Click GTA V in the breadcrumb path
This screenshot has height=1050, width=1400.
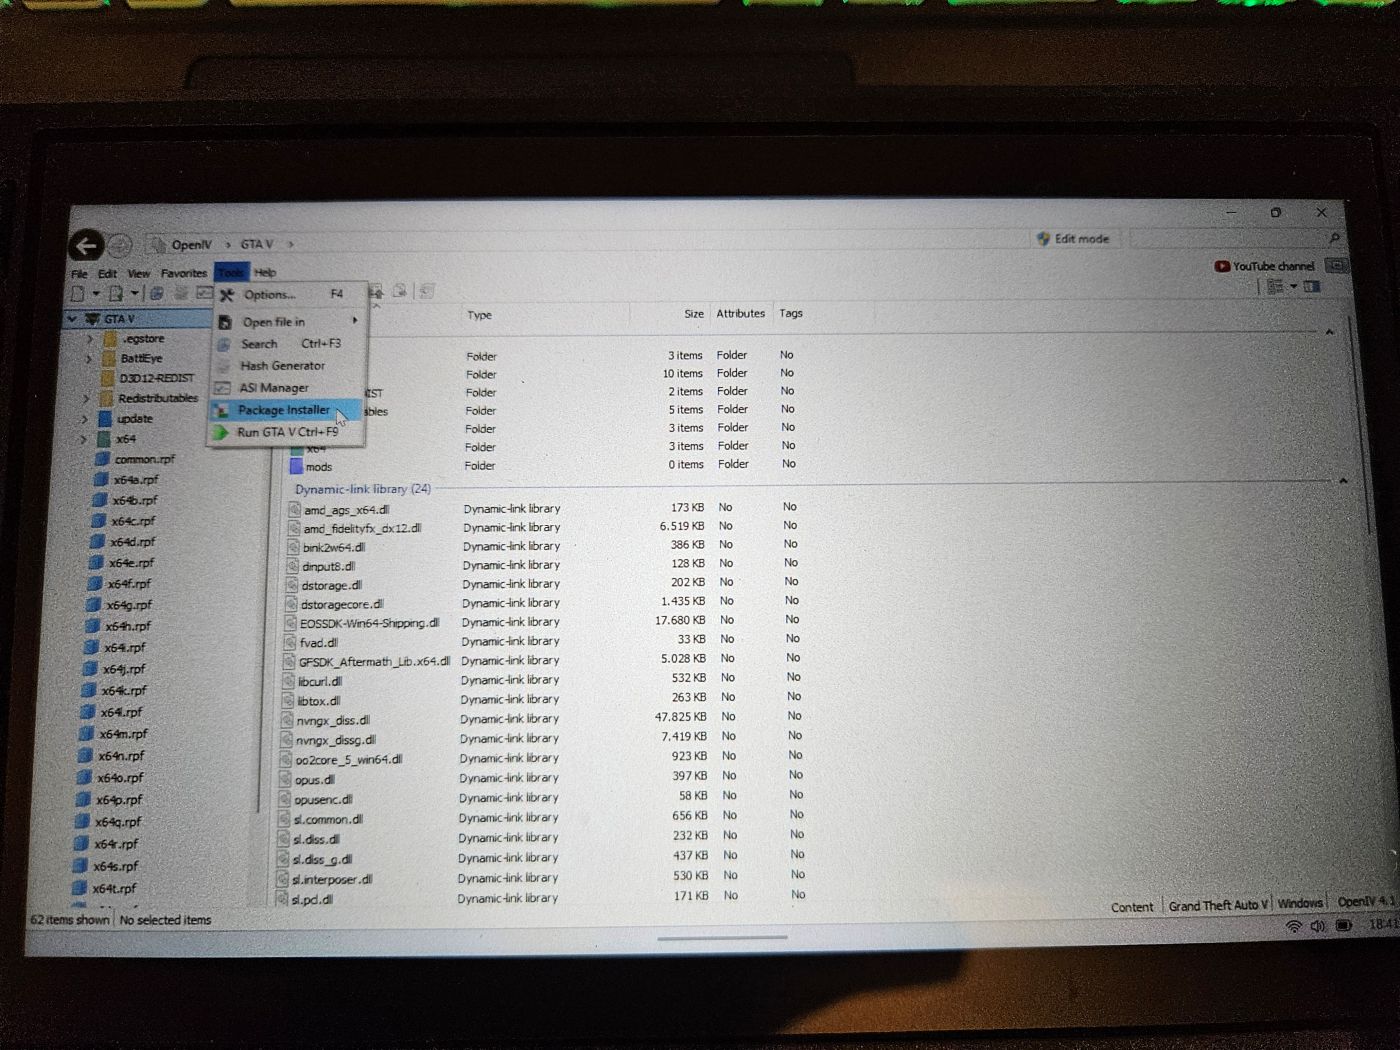pyautogui.click(x=256, y=244)
